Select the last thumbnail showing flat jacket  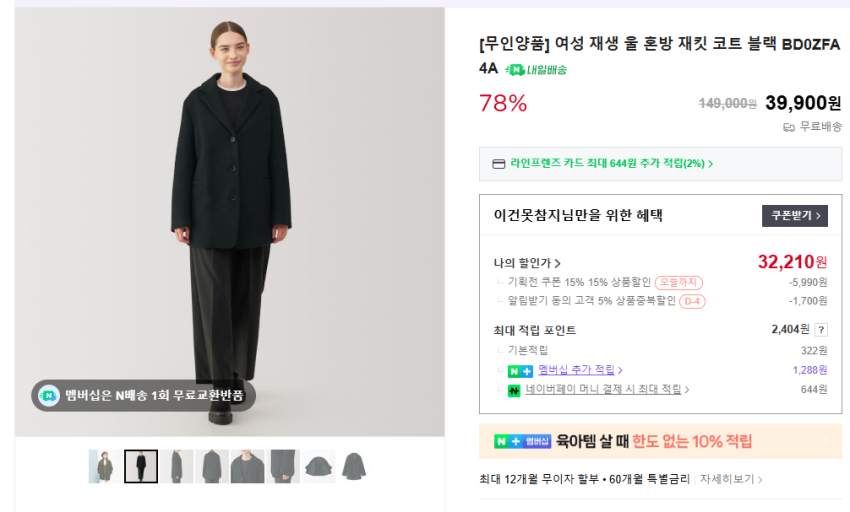pos(353,466)
